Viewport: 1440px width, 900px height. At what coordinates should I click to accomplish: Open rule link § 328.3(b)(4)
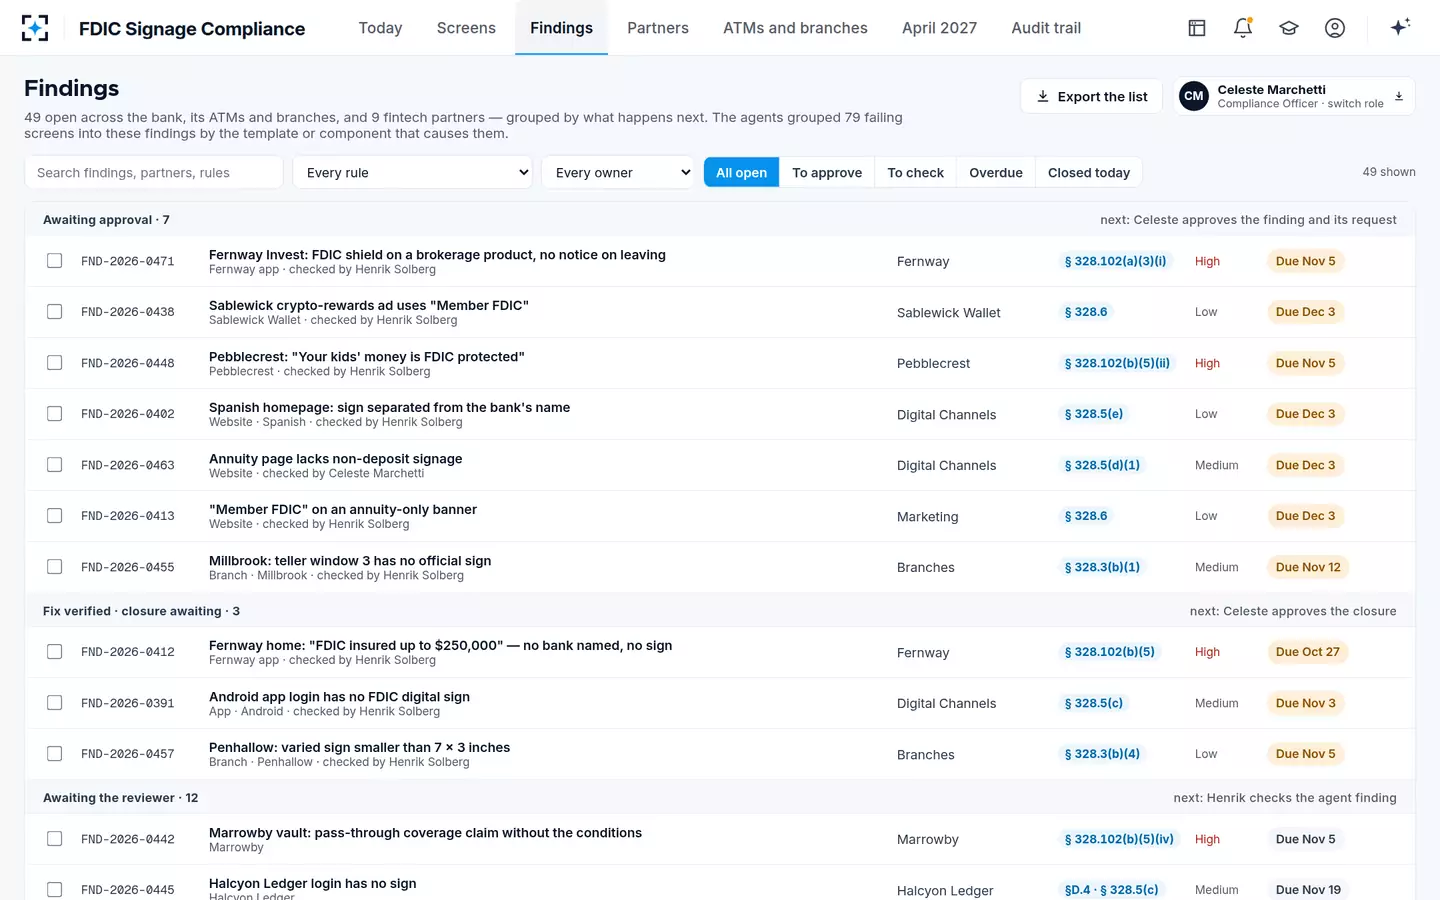coord(1101,754)
